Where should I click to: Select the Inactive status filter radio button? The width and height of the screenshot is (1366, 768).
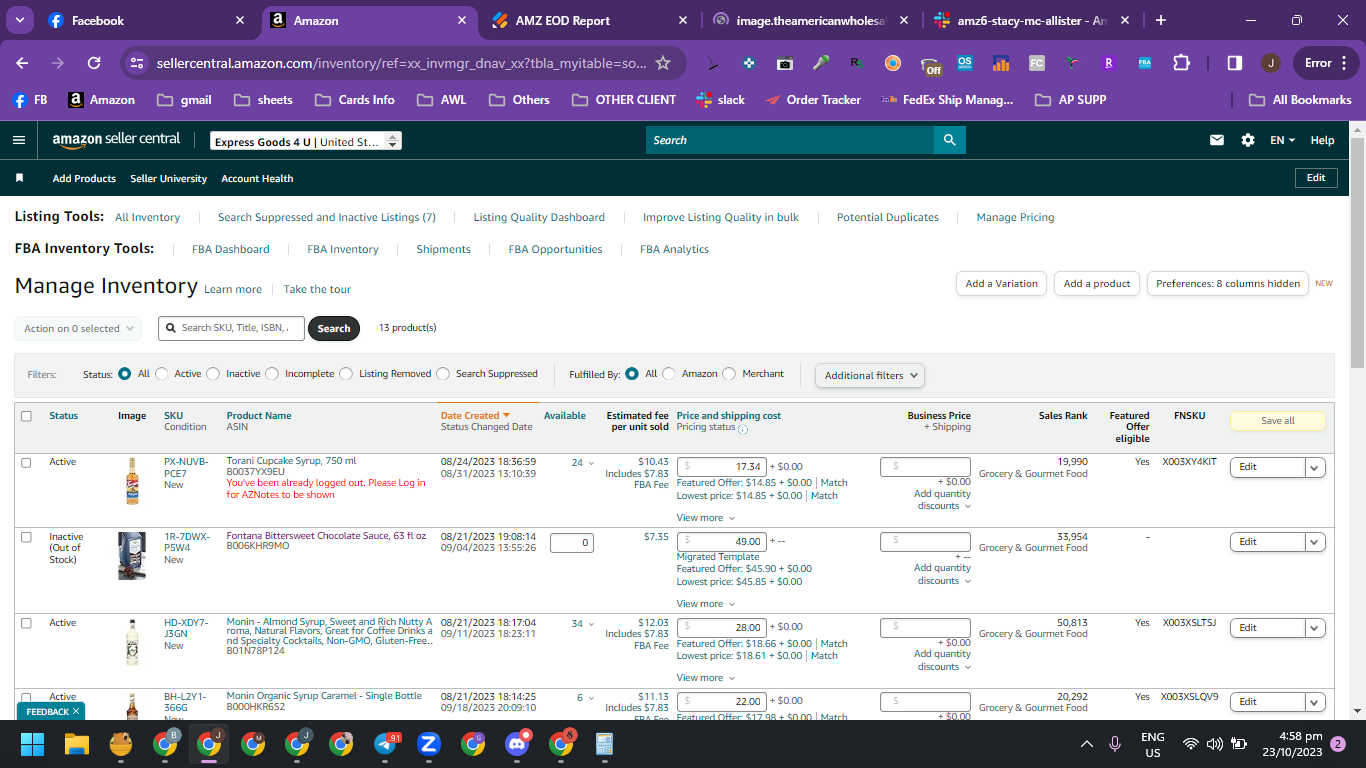click(x=213, y=374)
